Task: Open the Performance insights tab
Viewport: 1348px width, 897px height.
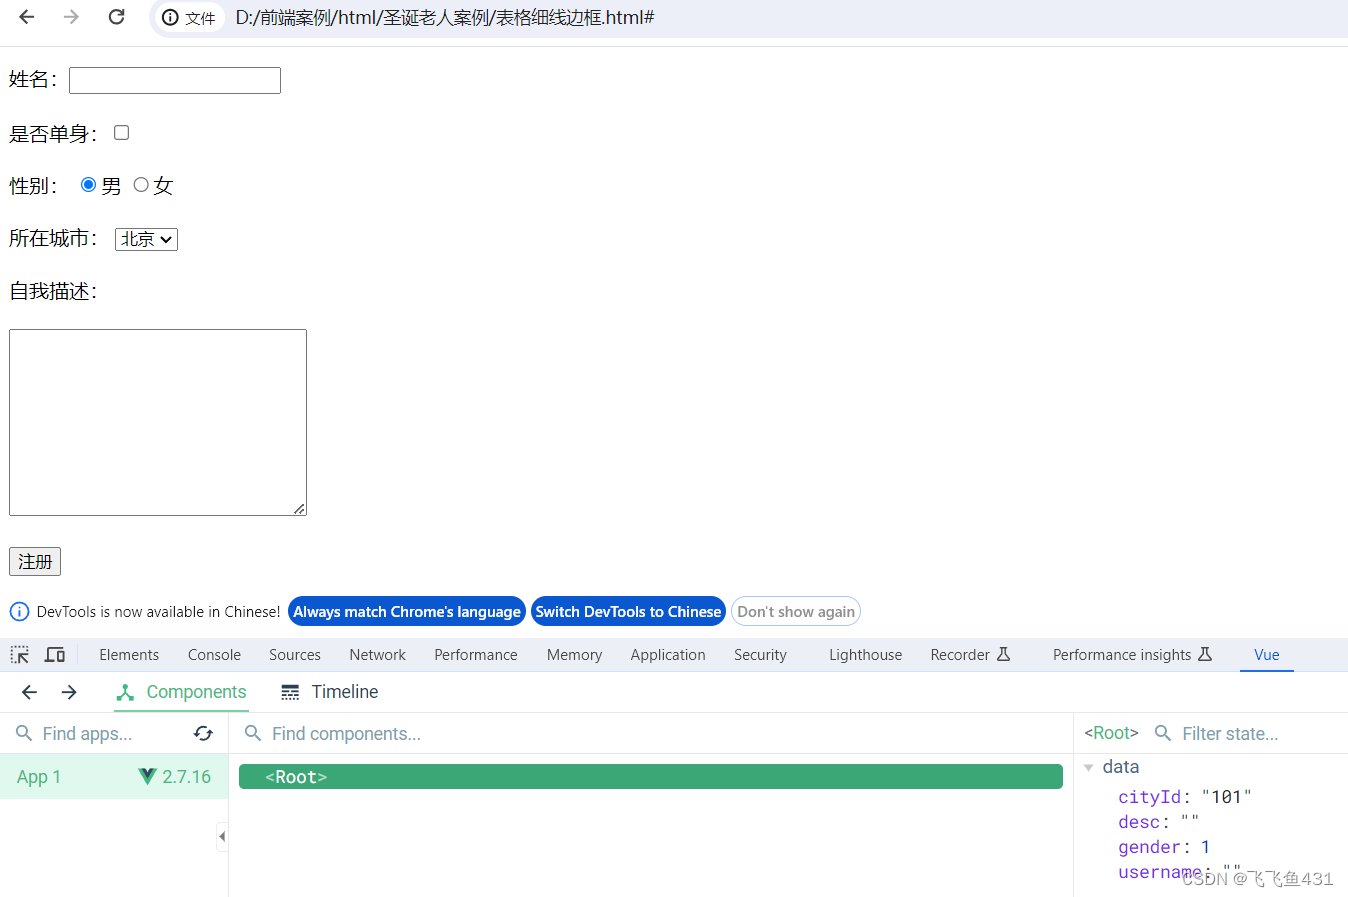Action: (x=1132, y=655)
